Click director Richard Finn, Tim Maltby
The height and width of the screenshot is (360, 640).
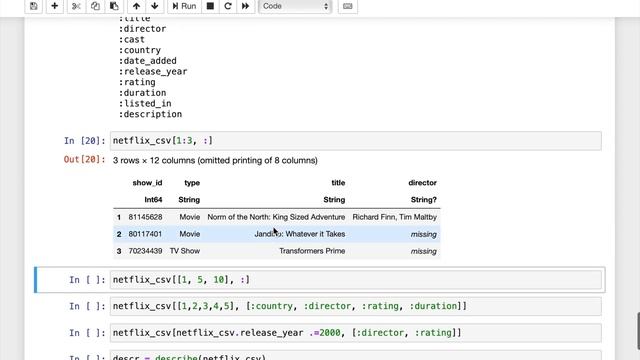[x=395, y=217]
